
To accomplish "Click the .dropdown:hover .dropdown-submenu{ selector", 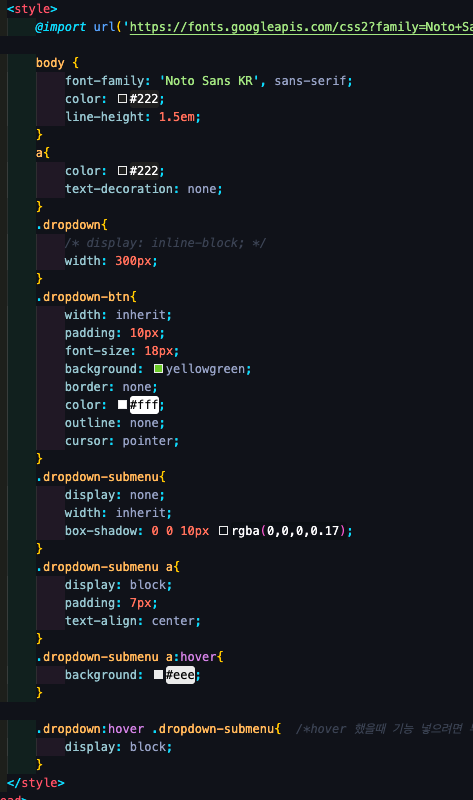I will 158,729.
